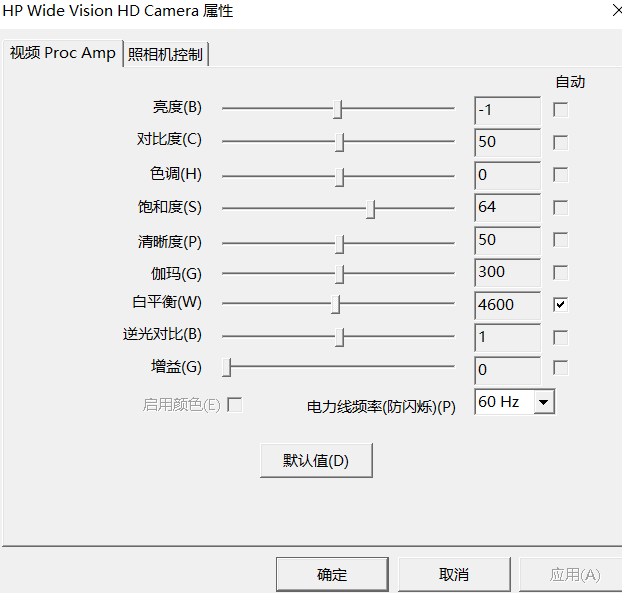
Task: Click the 电力线频率(防闪烁)(P) label
Action: tap(381, 407)
